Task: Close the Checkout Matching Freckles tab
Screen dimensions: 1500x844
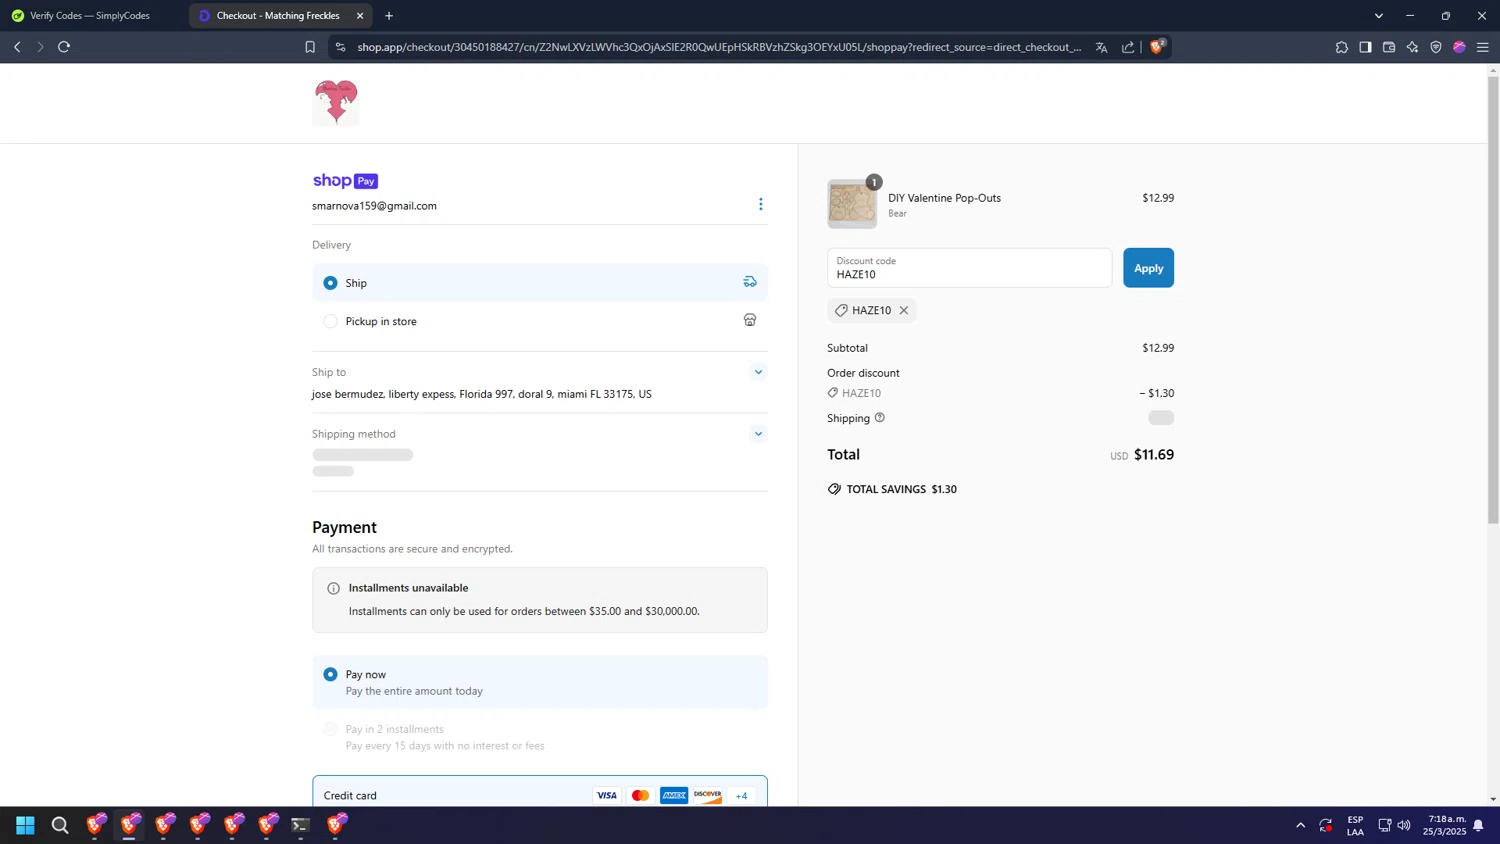Action: point(360,16)
